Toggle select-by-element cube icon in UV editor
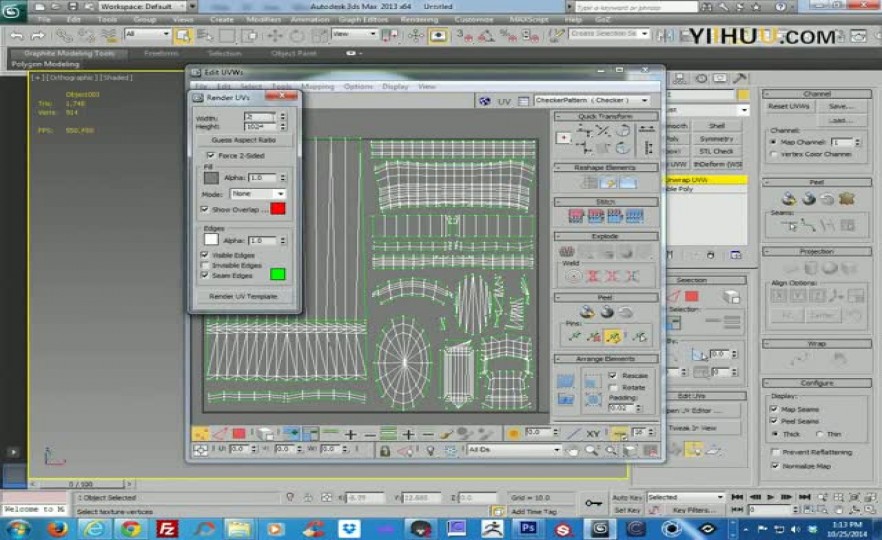This screenshot has width=882, height=540. 264,434
